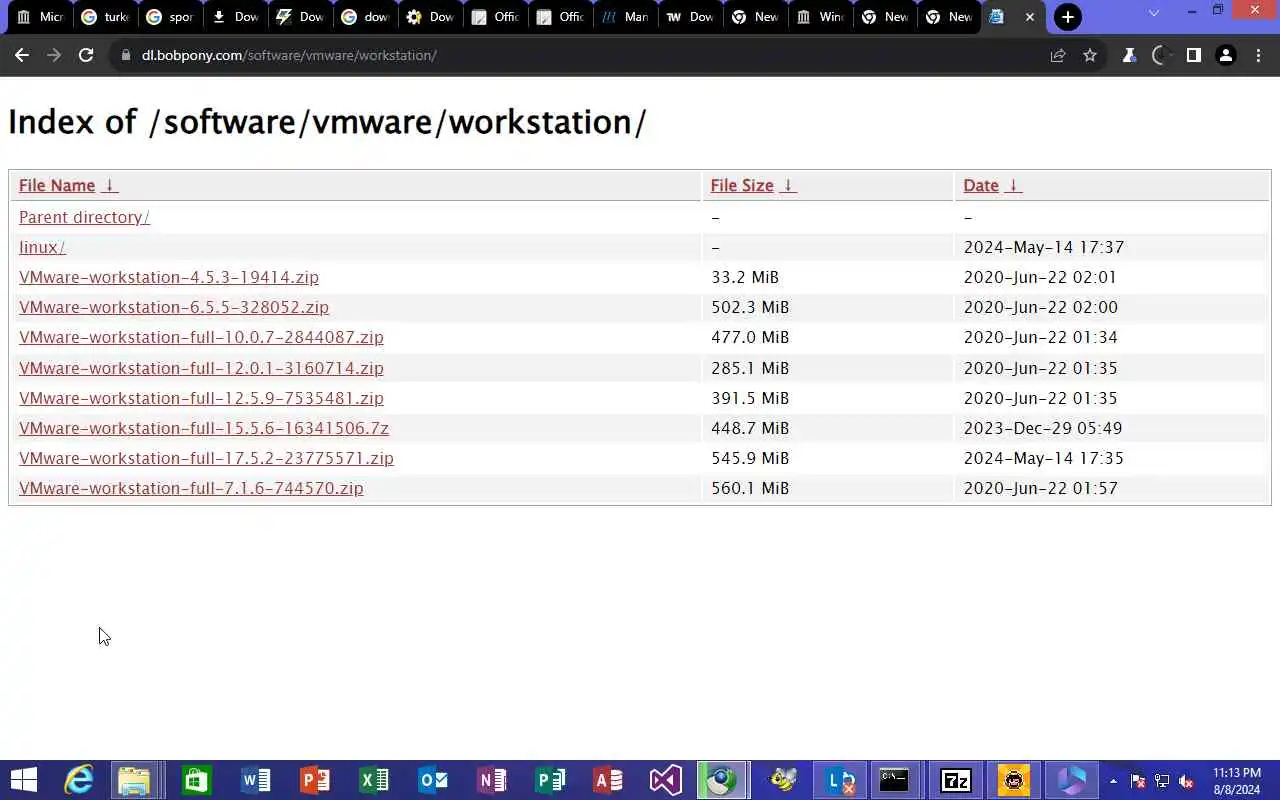Image resolution: width=1280 pixels, height=800 pixels.
Task: Switch to the 'Man' tab
Action: (625, 17)
